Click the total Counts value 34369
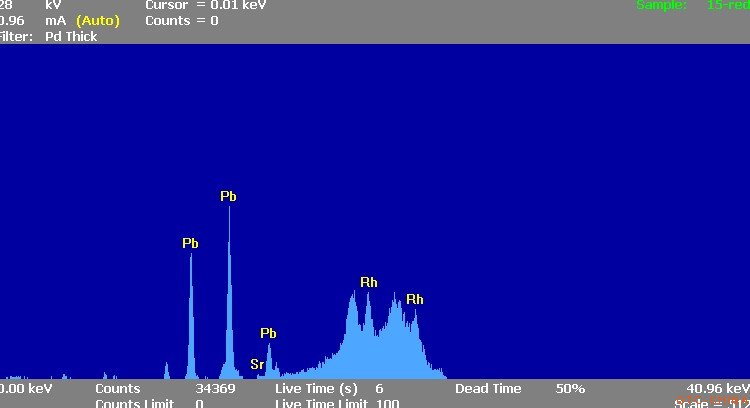The image size is (750, 408). 215,388
